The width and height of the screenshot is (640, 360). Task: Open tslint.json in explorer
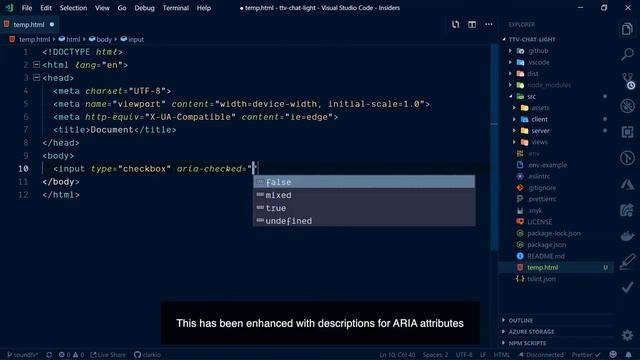click(x=541, y=279)
